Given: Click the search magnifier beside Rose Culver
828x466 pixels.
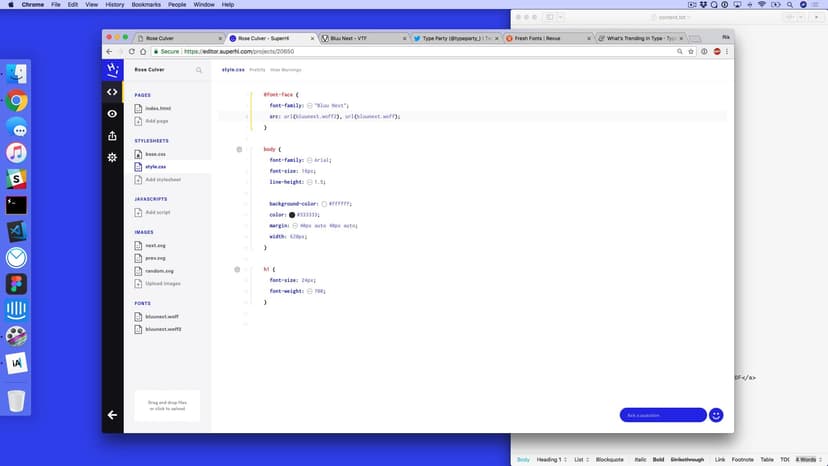Looking at the screenshot, I should pos(199,70).
